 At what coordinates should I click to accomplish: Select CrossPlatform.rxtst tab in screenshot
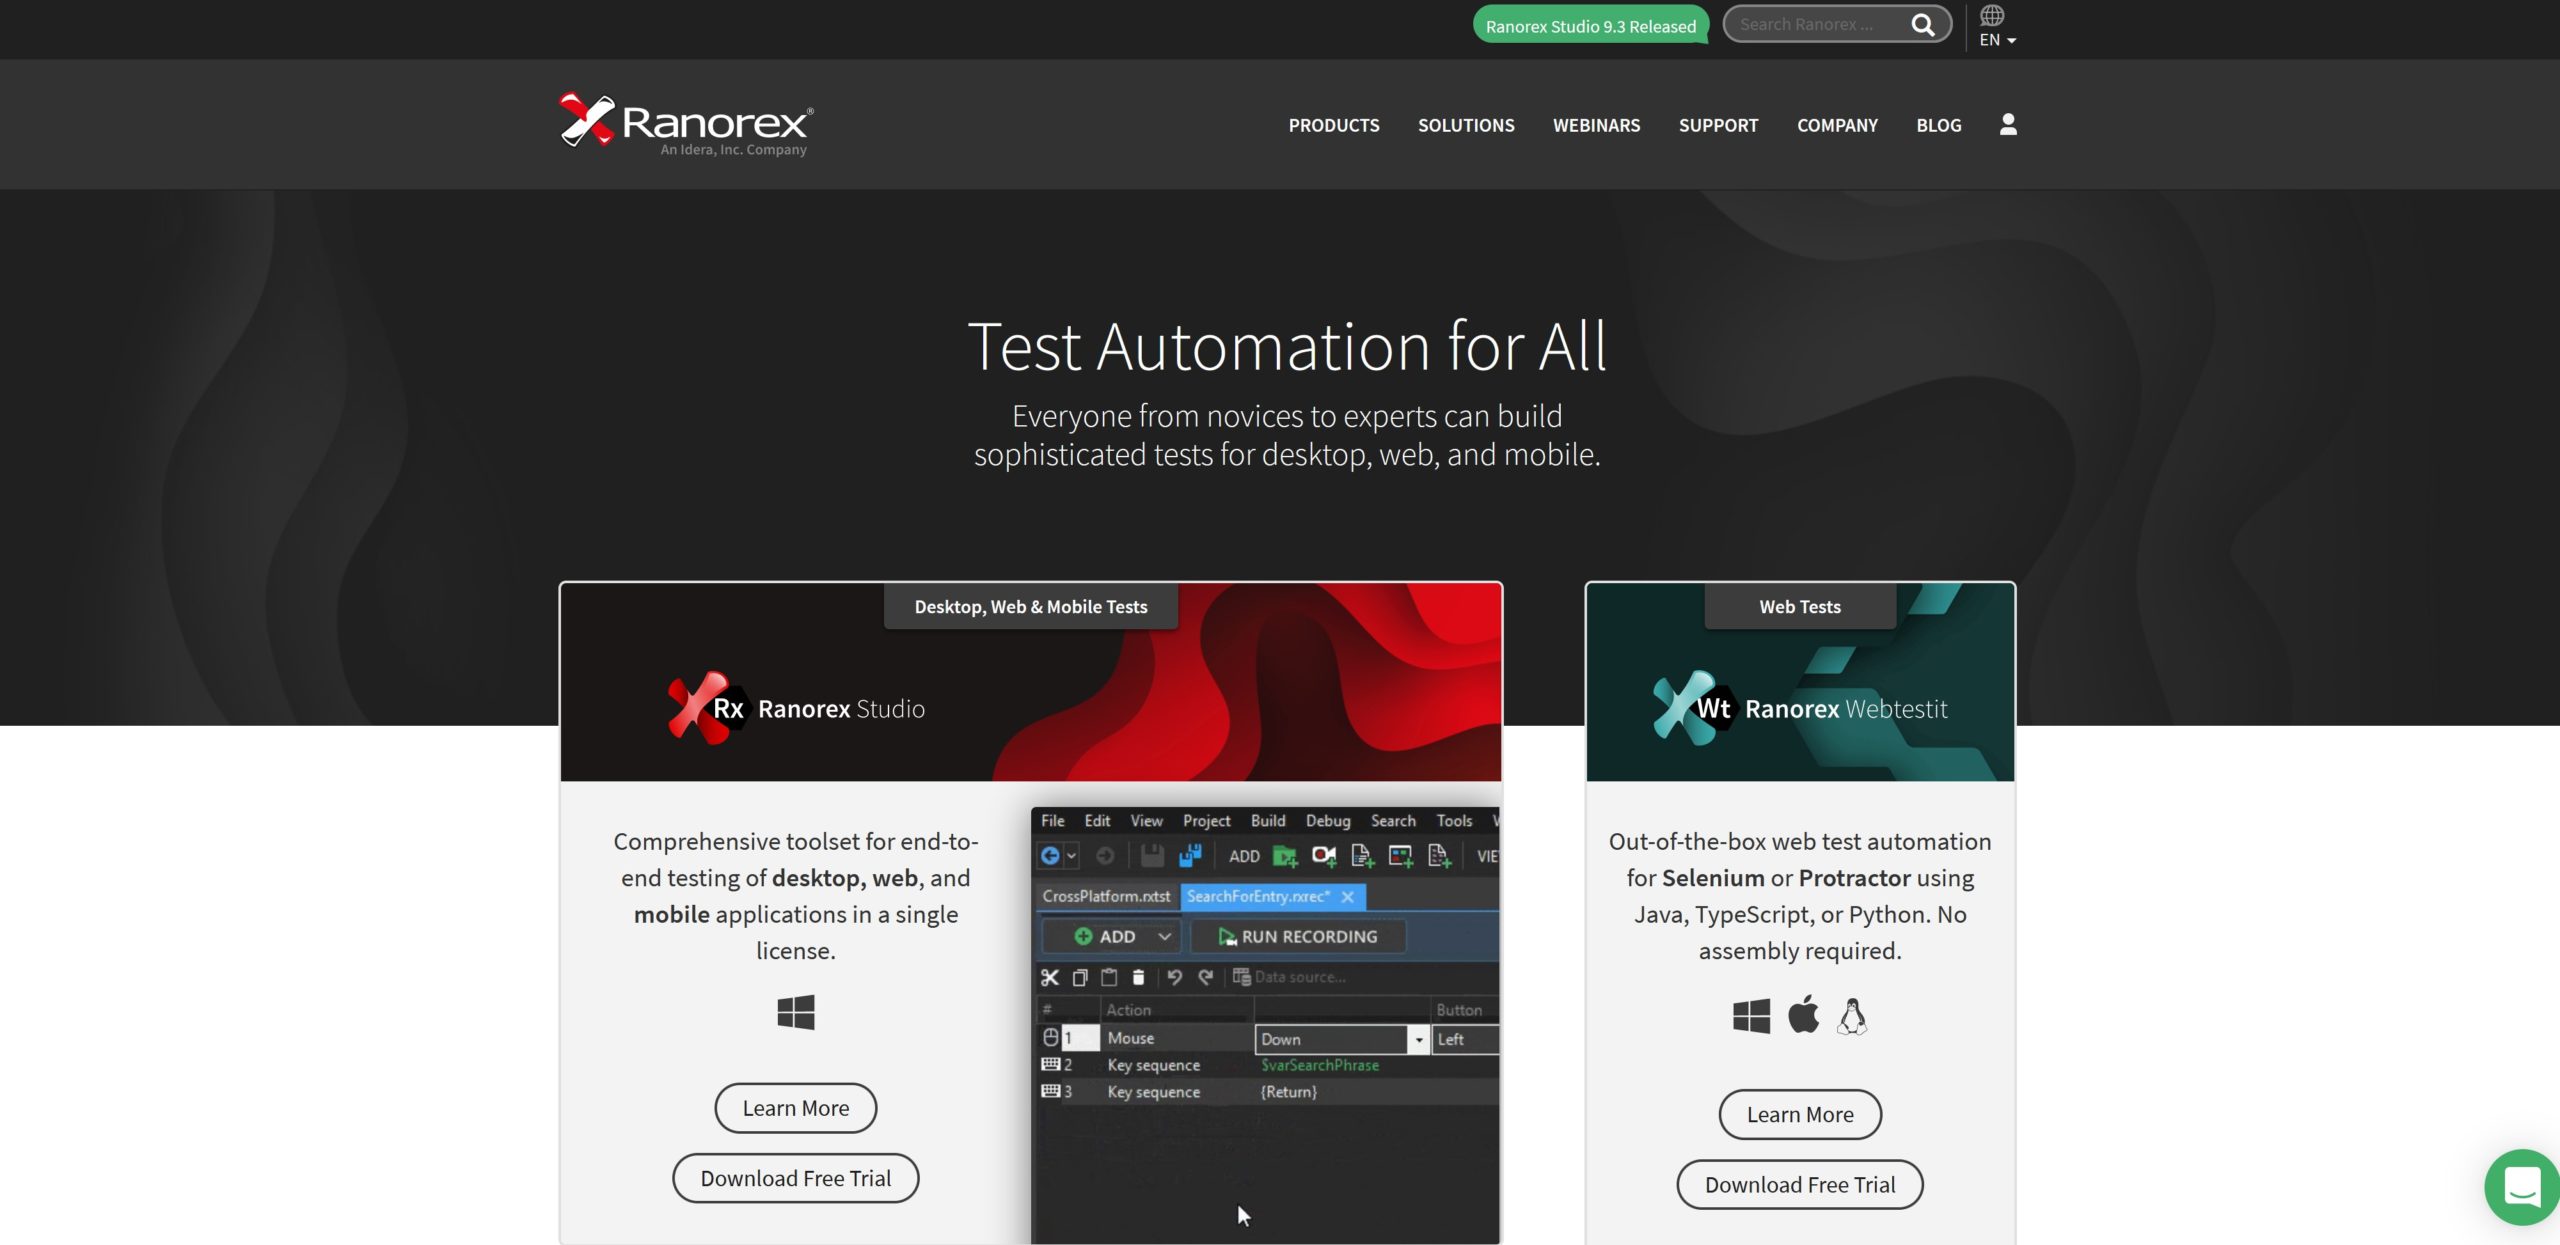click(x=1106, y=897)
